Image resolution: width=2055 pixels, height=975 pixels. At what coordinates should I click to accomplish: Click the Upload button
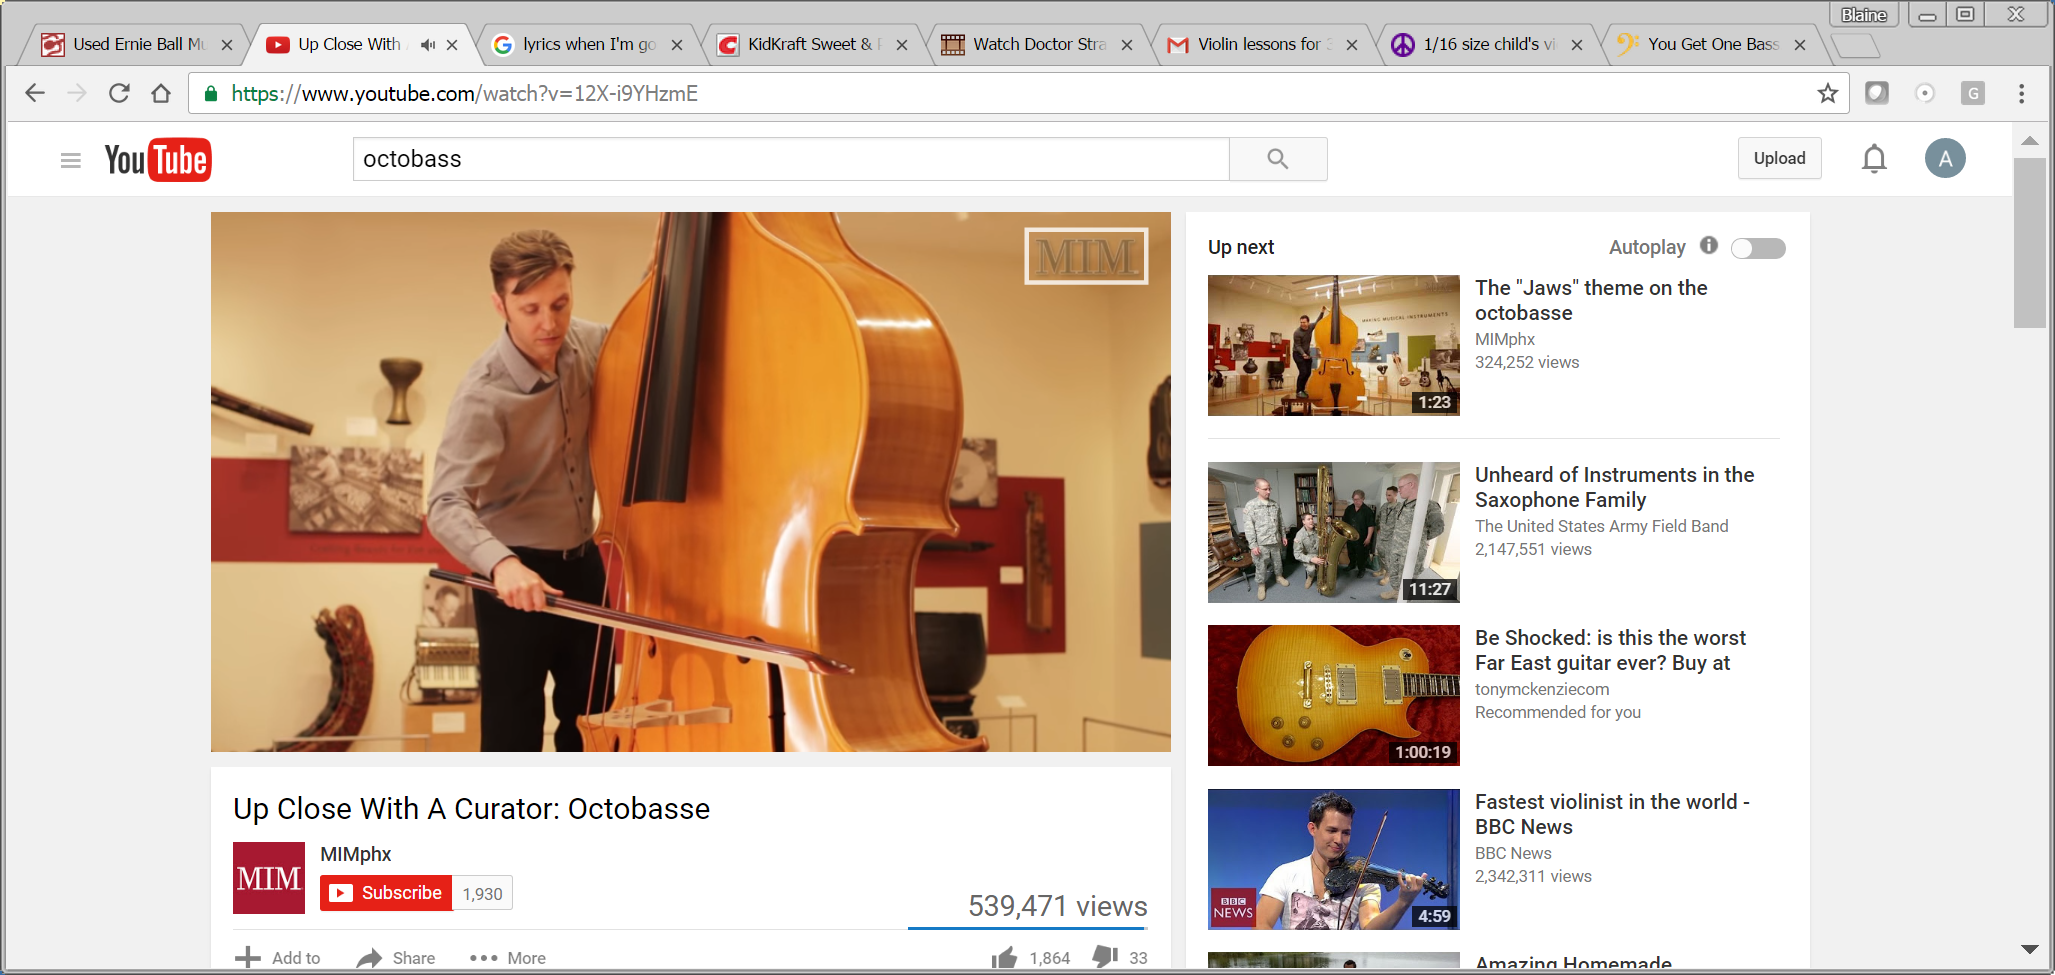click(1780, 158)
